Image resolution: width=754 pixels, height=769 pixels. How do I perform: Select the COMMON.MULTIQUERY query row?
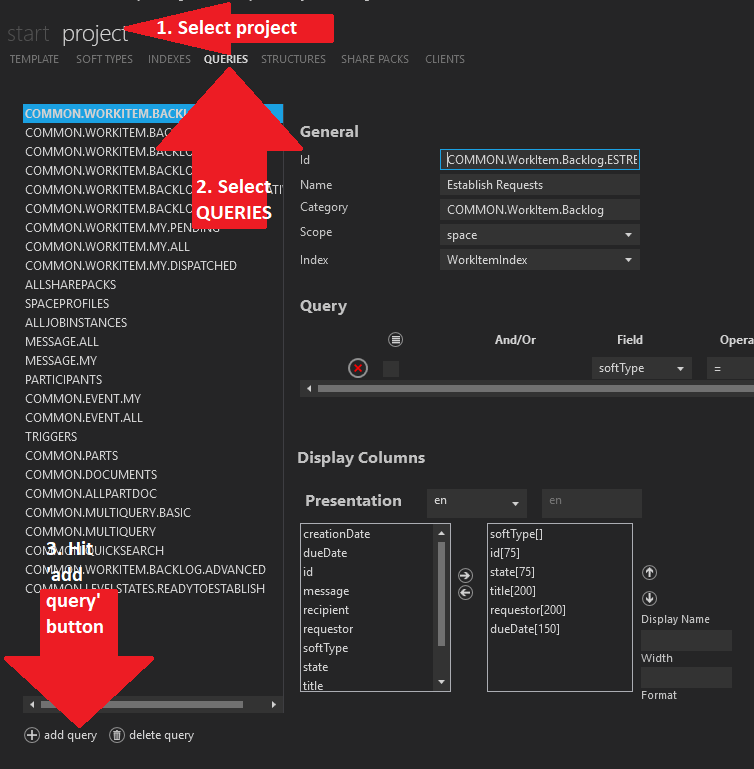tap(153, 532)
